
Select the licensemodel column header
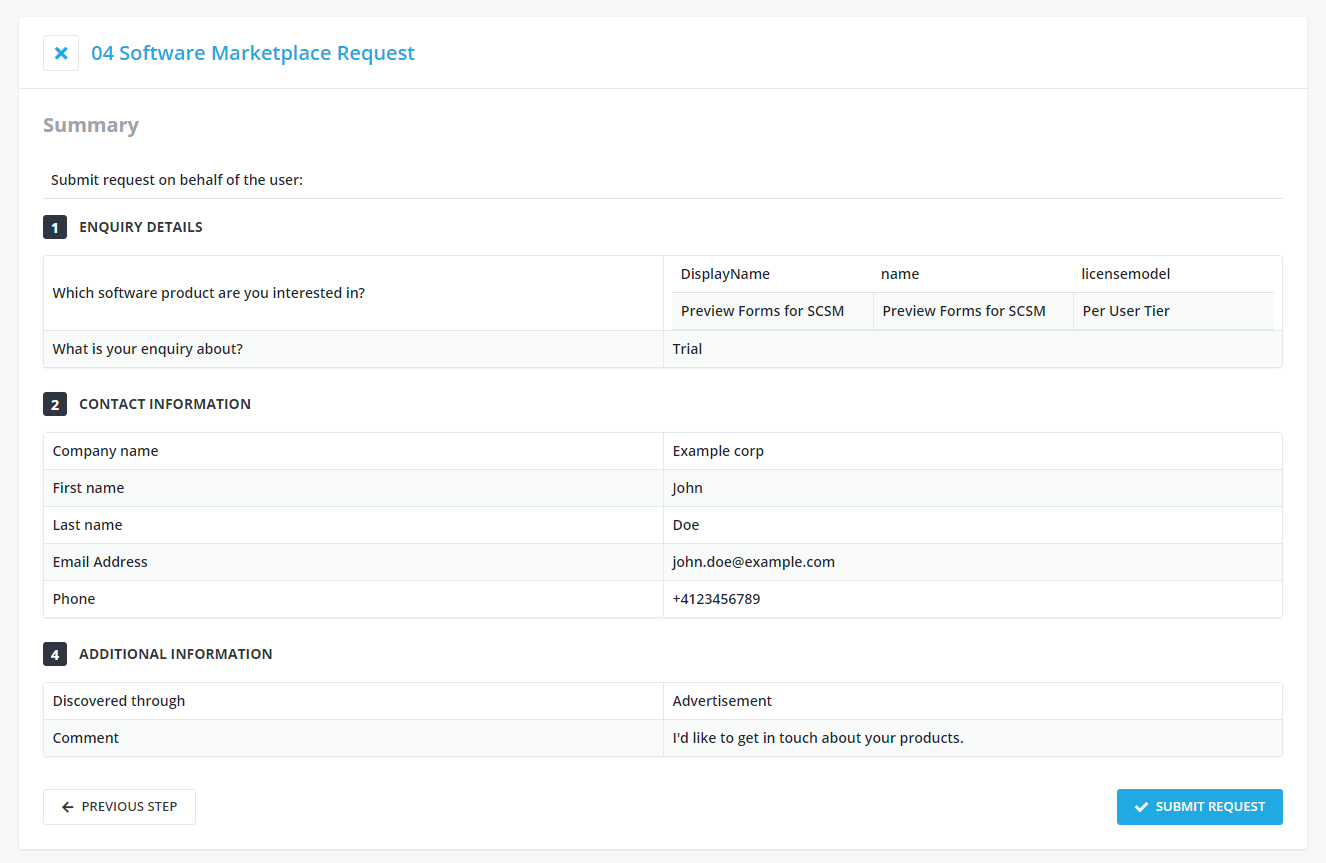click(1125, 274)
